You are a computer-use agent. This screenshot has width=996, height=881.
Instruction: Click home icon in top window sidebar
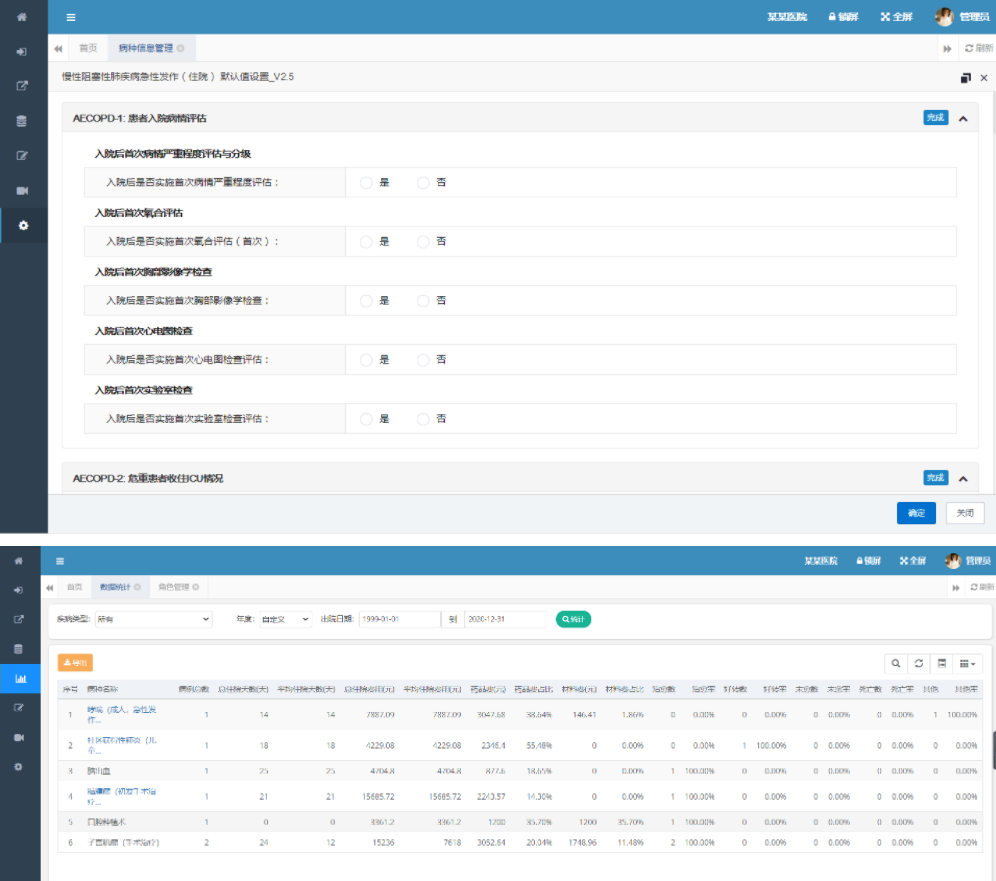22,17
